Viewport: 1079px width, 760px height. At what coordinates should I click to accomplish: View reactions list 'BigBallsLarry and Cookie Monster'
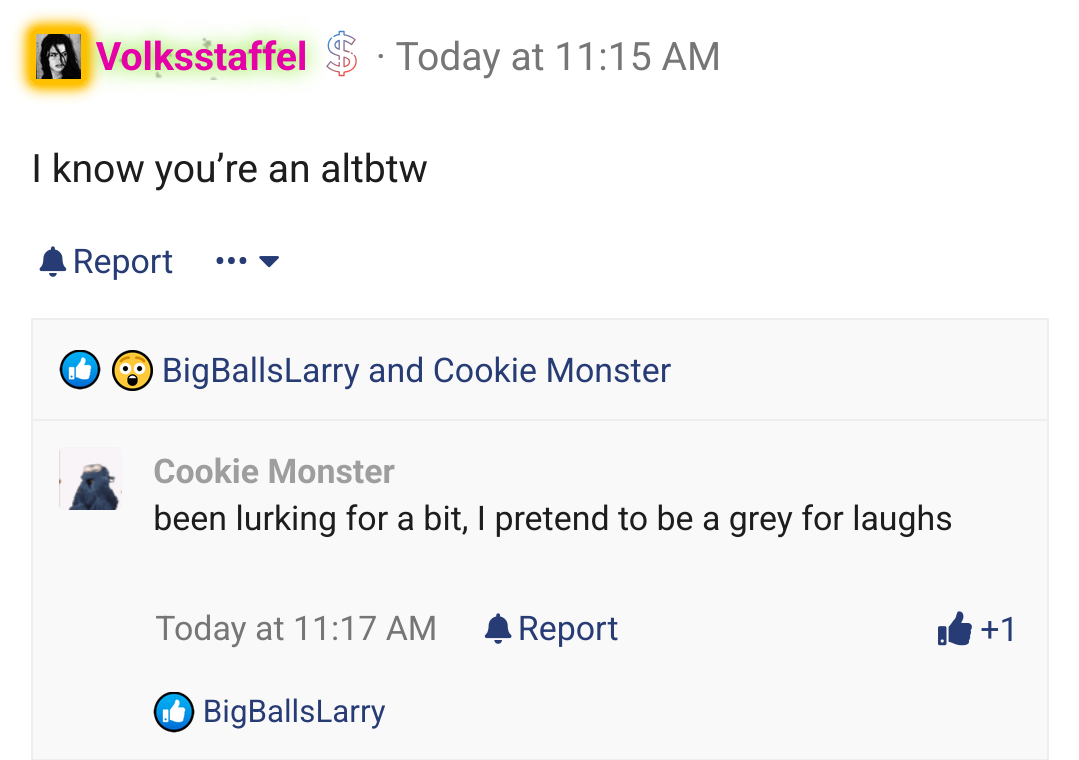pyautogui.click(x=416, y=371)
